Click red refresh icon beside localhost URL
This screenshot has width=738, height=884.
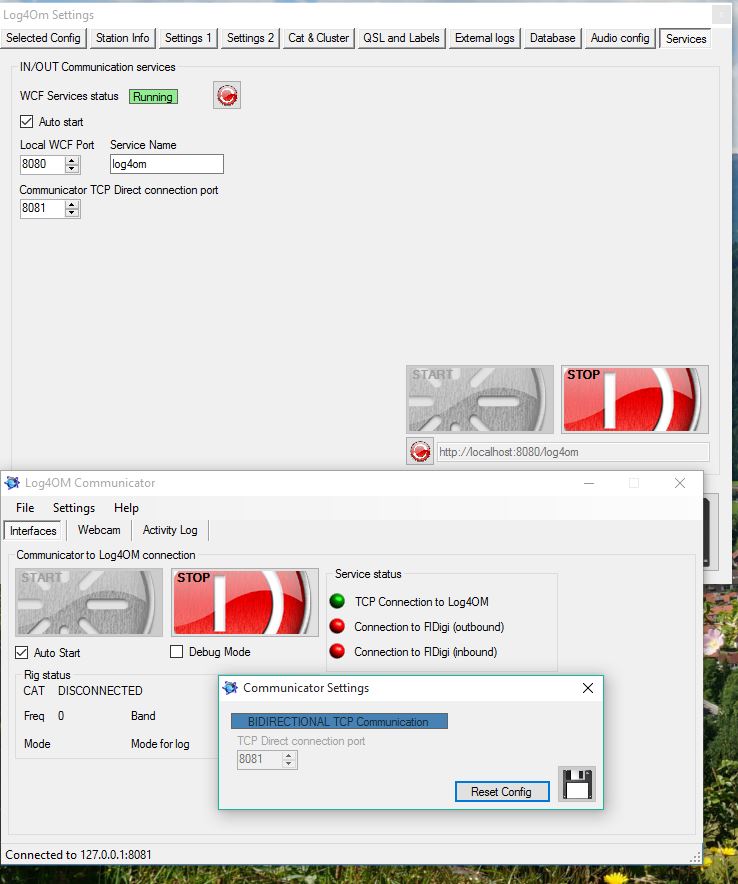coord(420,451)
